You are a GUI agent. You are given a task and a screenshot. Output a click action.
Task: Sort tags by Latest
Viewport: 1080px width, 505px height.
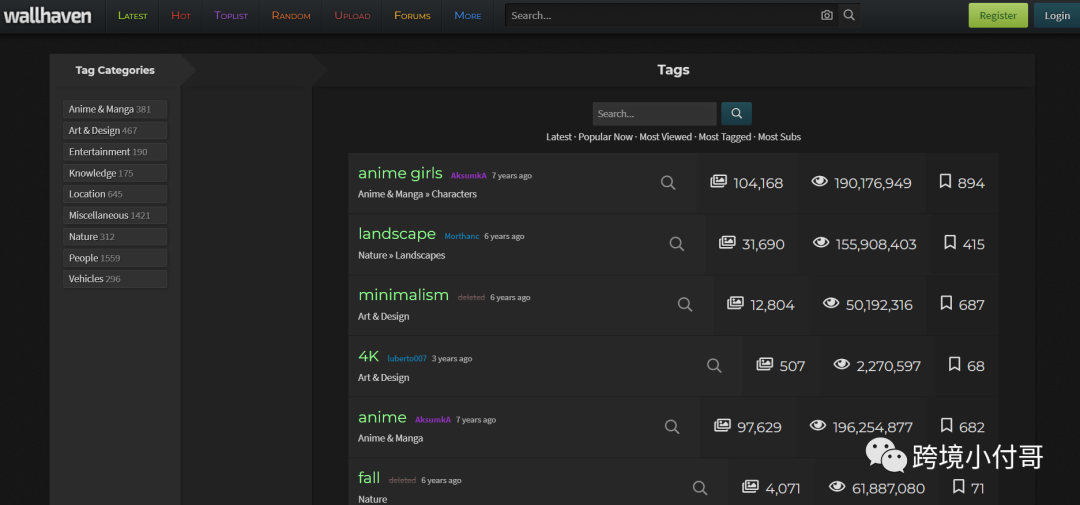tap(559, 137)
